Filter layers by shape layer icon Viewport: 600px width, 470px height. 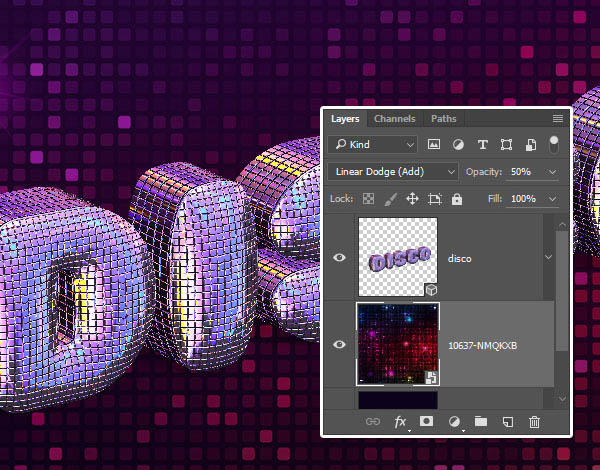[x=507, y=145]
